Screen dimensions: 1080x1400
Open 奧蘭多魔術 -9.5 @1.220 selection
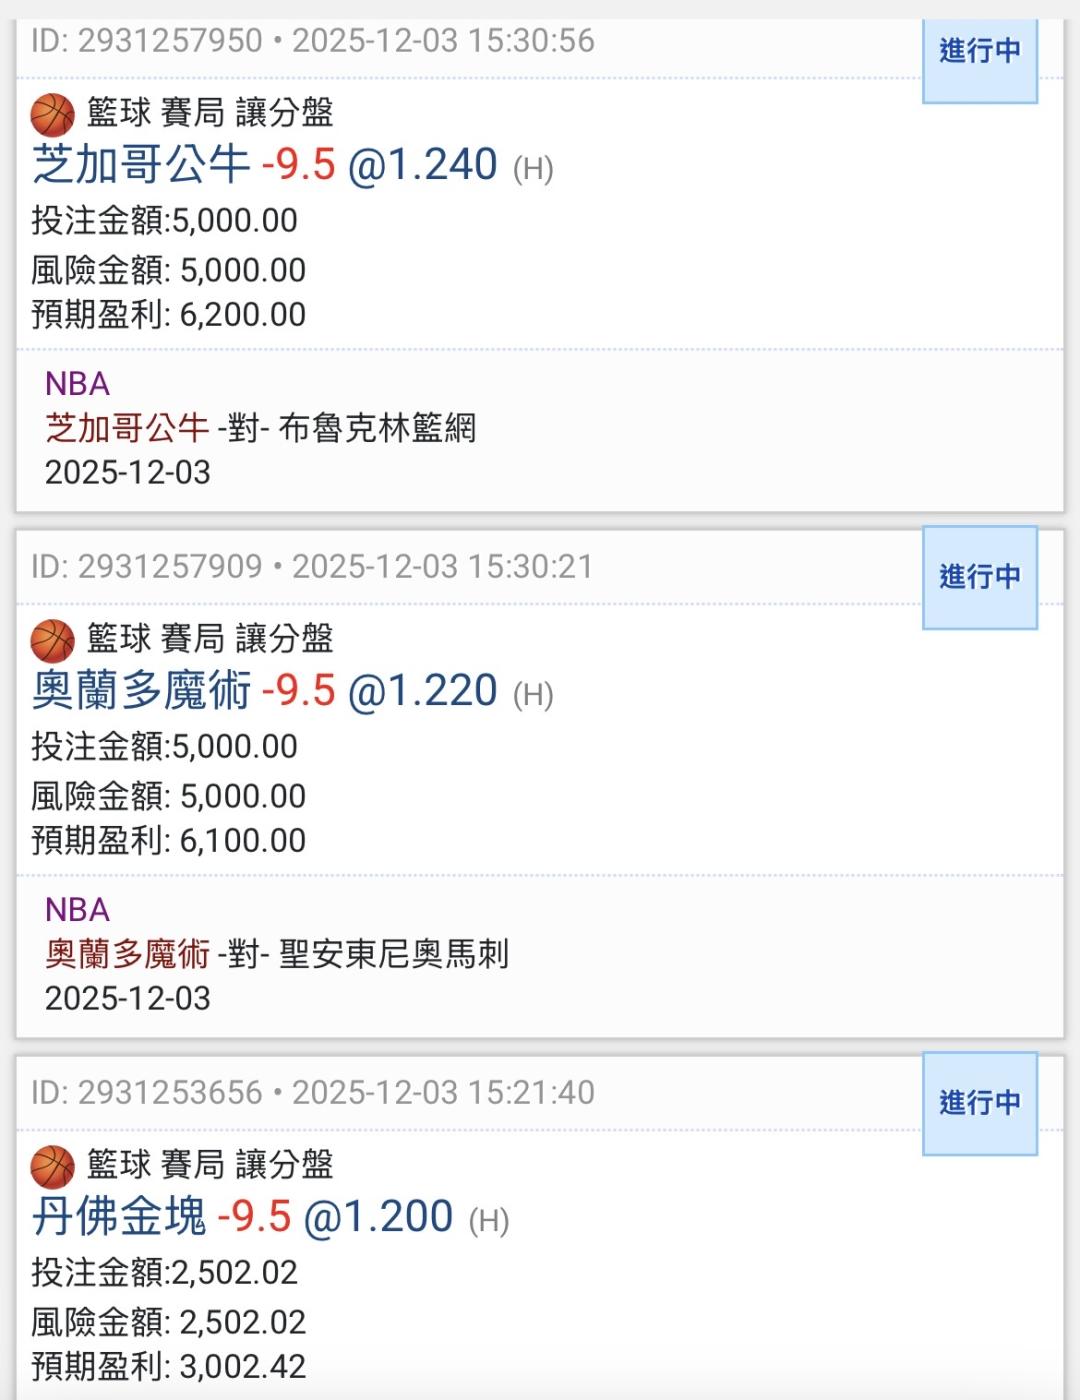click(291, 691)
